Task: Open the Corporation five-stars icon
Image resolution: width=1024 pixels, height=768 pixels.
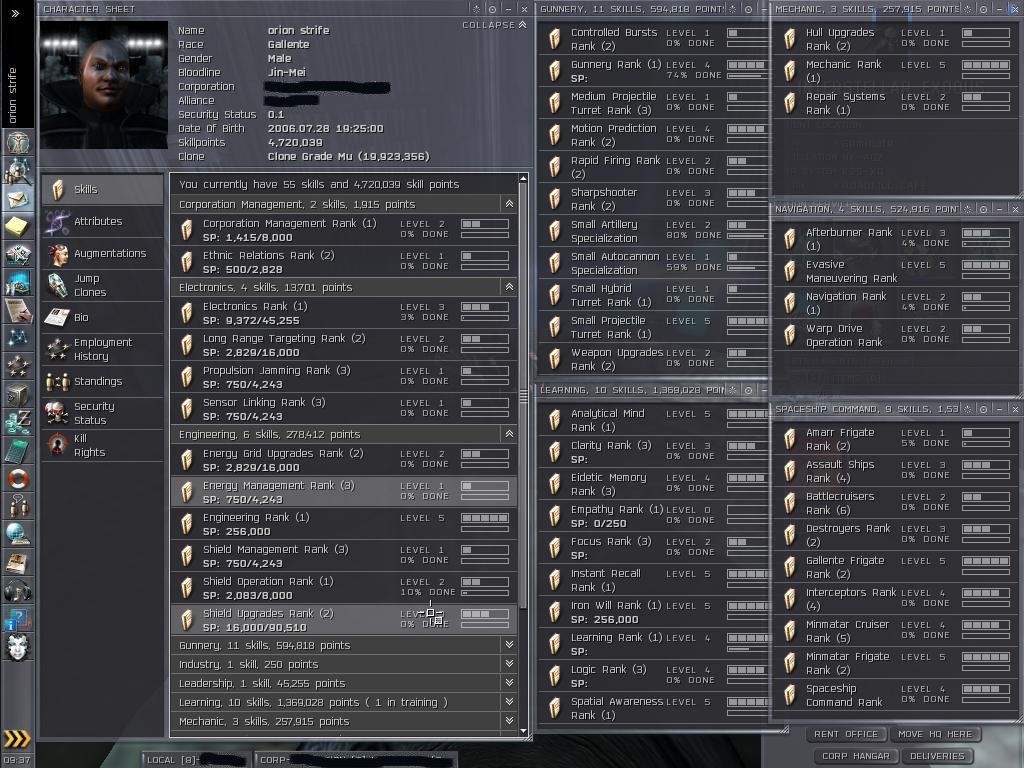Action: (x=18, y=366)
